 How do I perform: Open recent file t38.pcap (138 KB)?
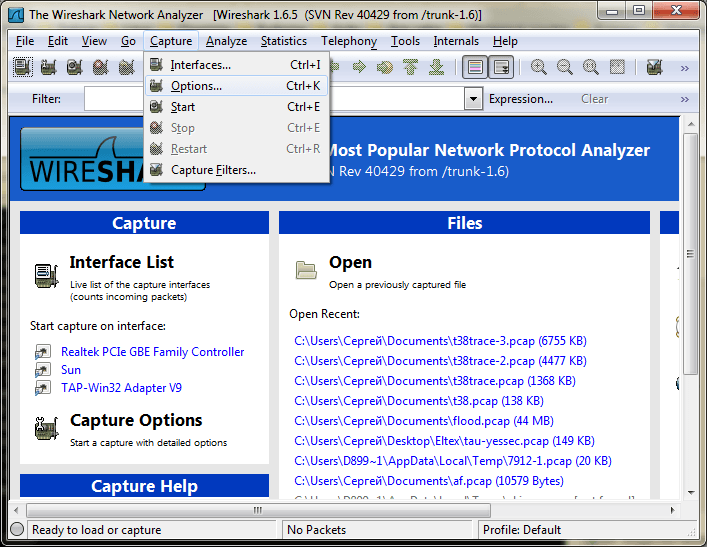point(419,401)
